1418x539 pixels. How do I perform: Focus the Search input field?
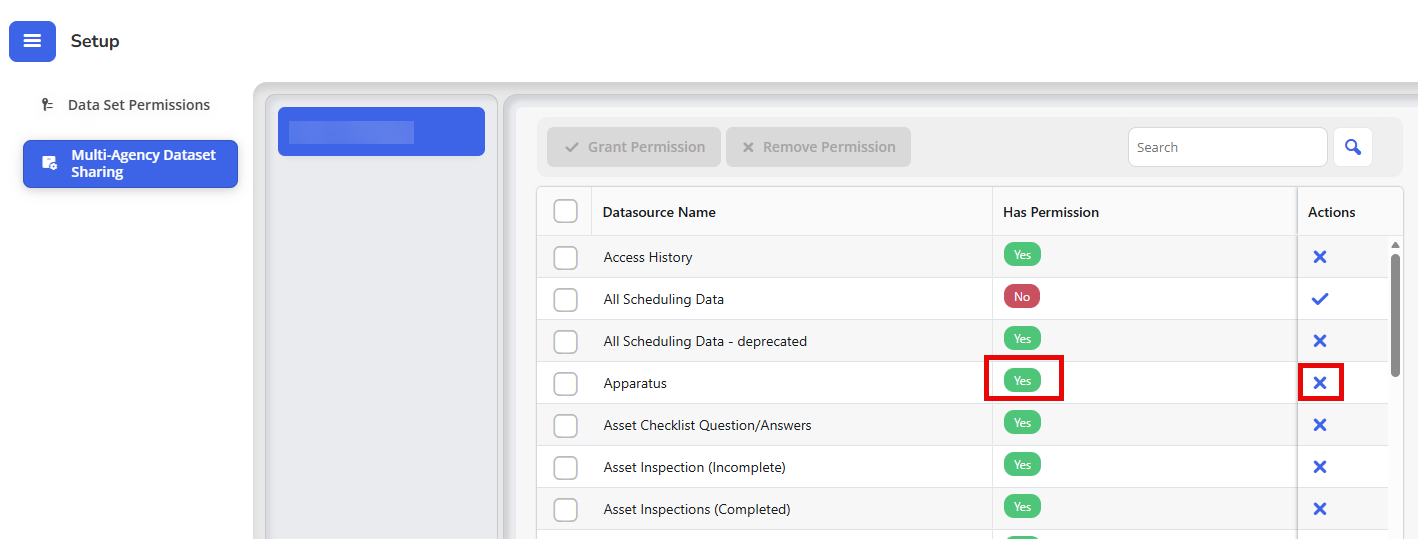pos(1228,147)
